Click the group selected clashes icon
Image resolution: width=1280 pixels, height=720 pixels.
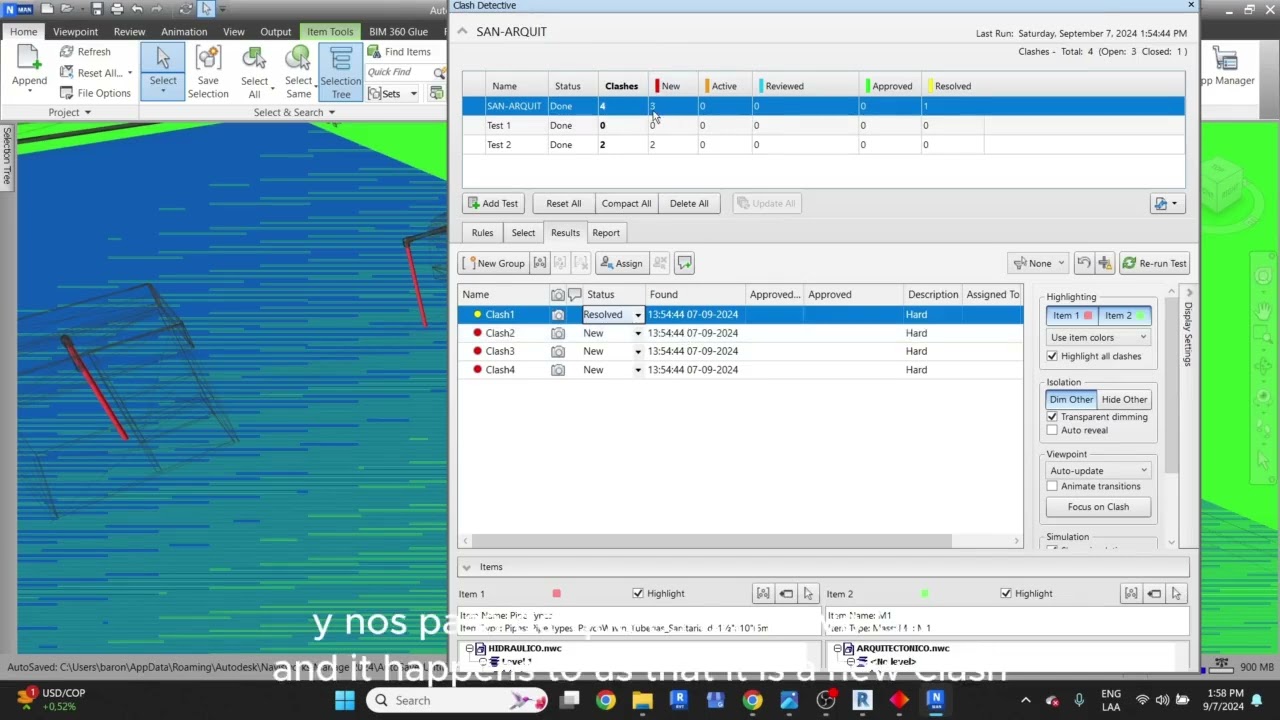(x=540, y=263)
